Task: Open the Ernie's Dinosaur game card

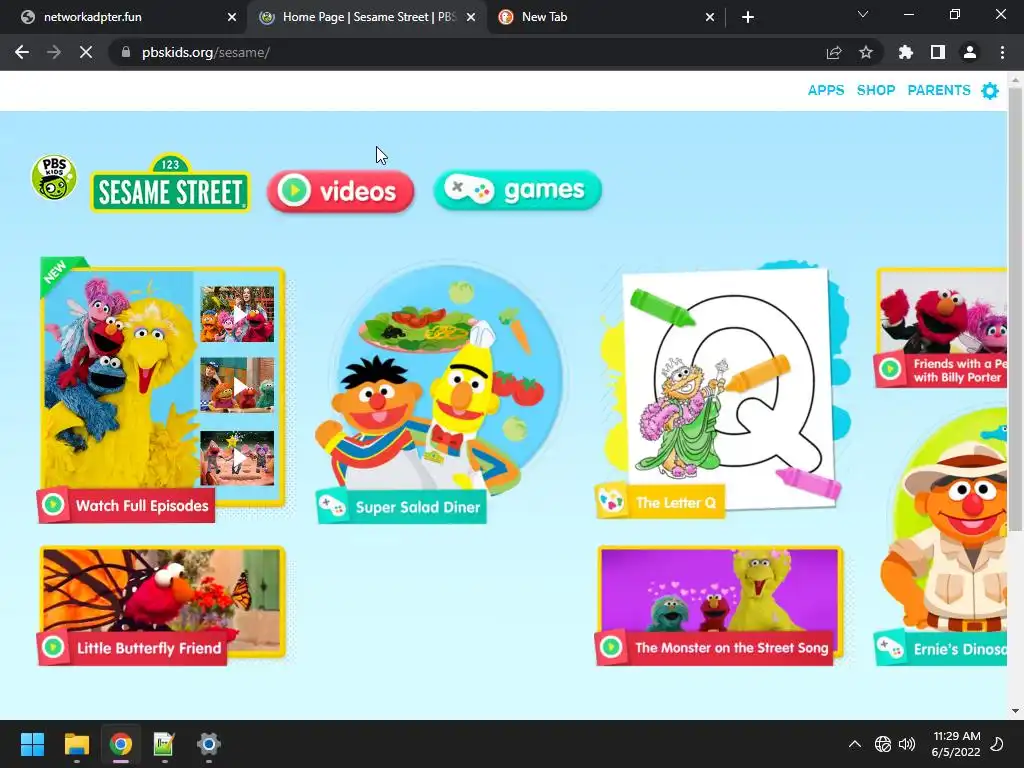Action: coord(941,537)
